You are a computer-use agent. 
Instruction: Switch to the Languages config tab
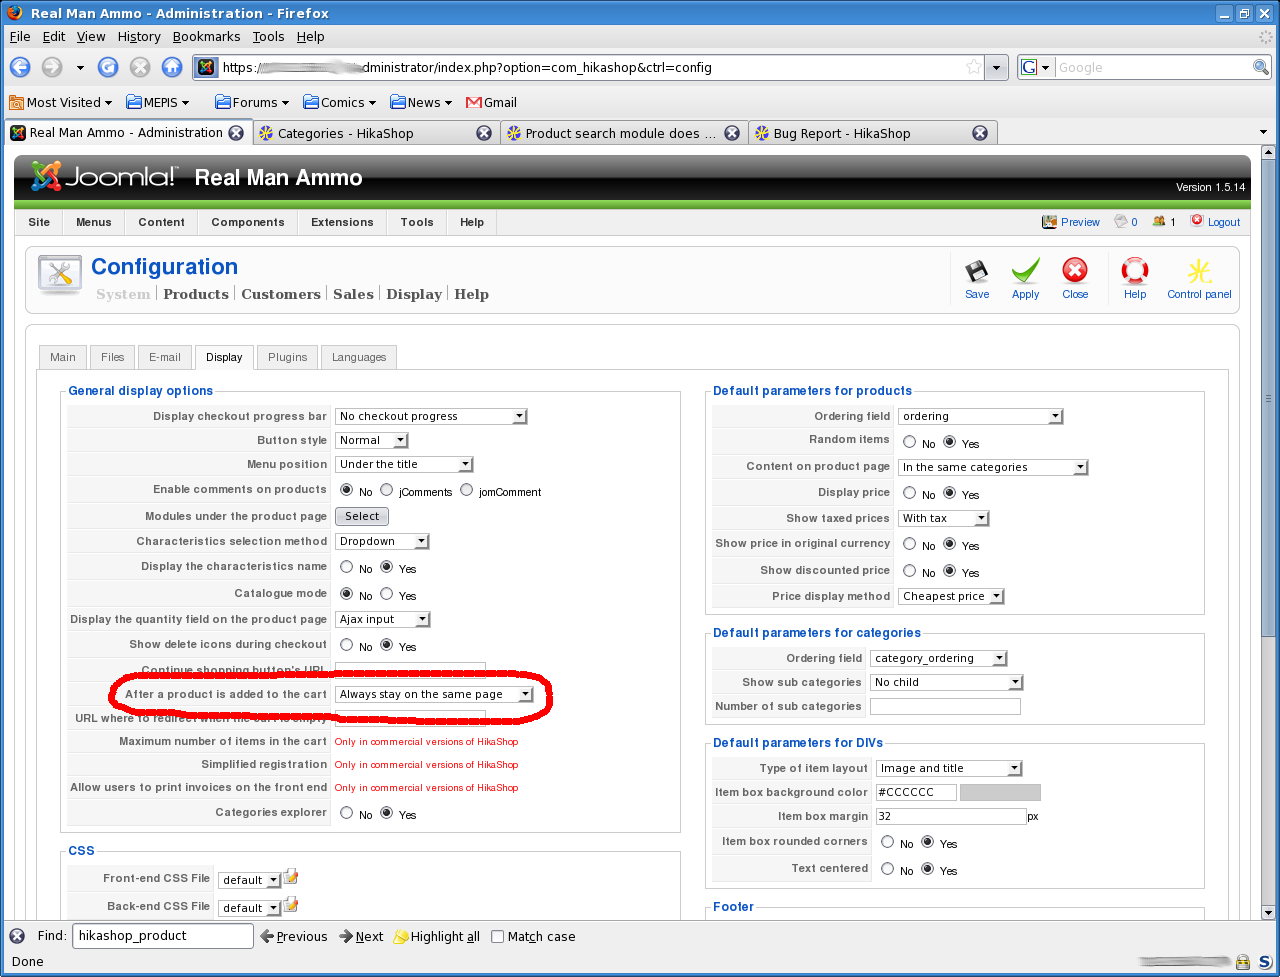359,357
